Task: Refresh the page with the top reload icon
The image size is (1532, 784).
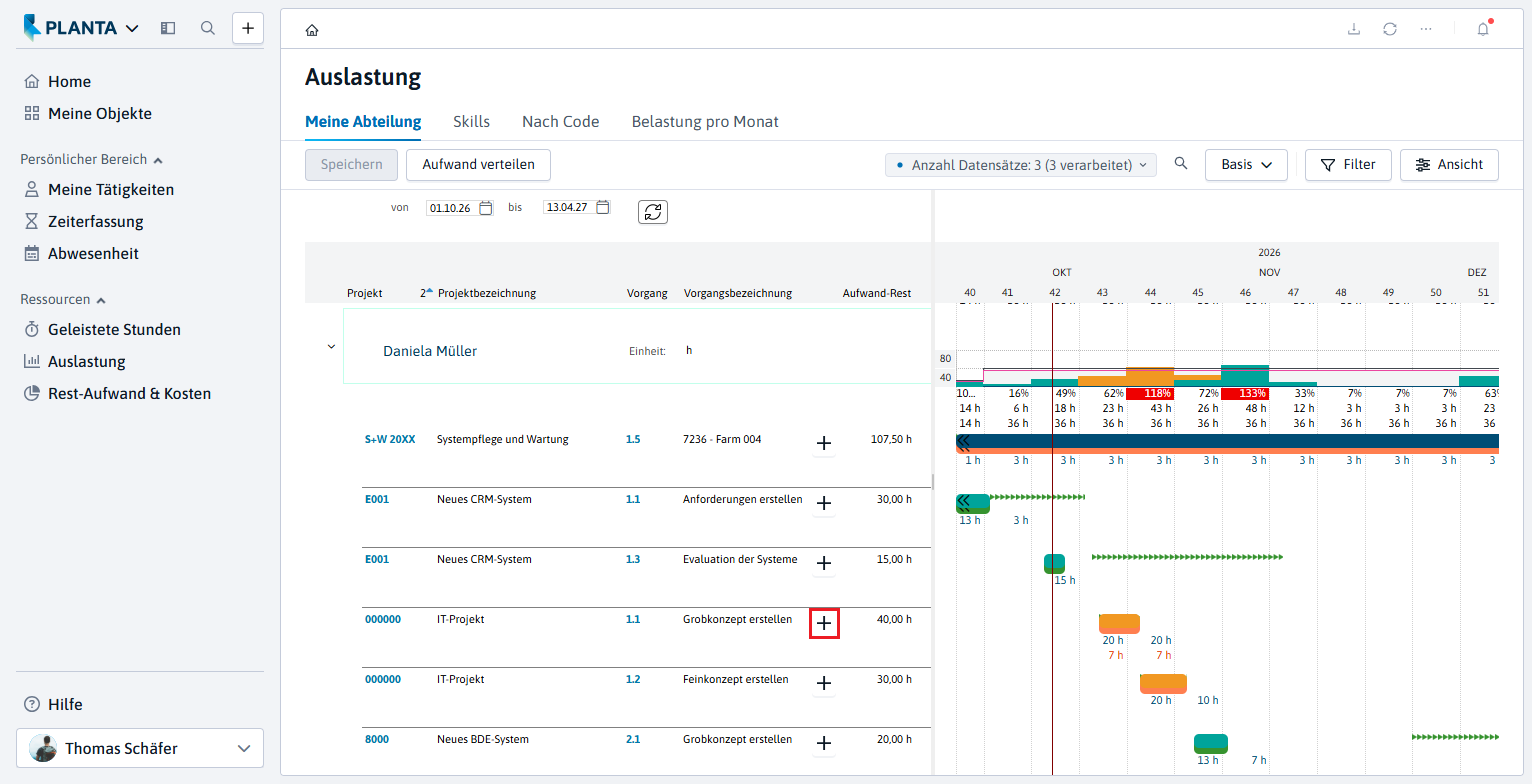Action: click(x=1390, y=29)
